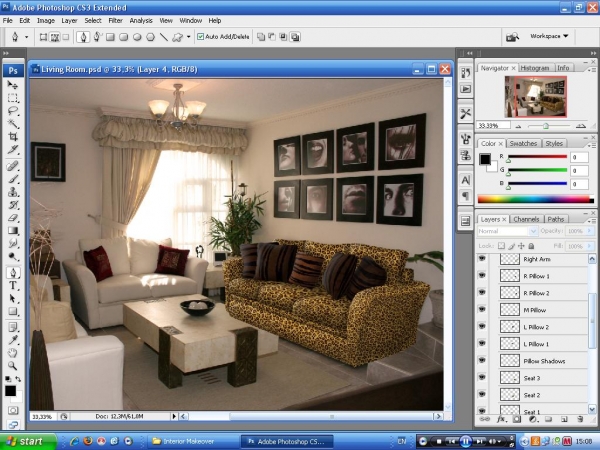The width and height of the screenshot is (600, 450).
Task: Select the Healing Brush tool
Action: [x=13, y=166]
